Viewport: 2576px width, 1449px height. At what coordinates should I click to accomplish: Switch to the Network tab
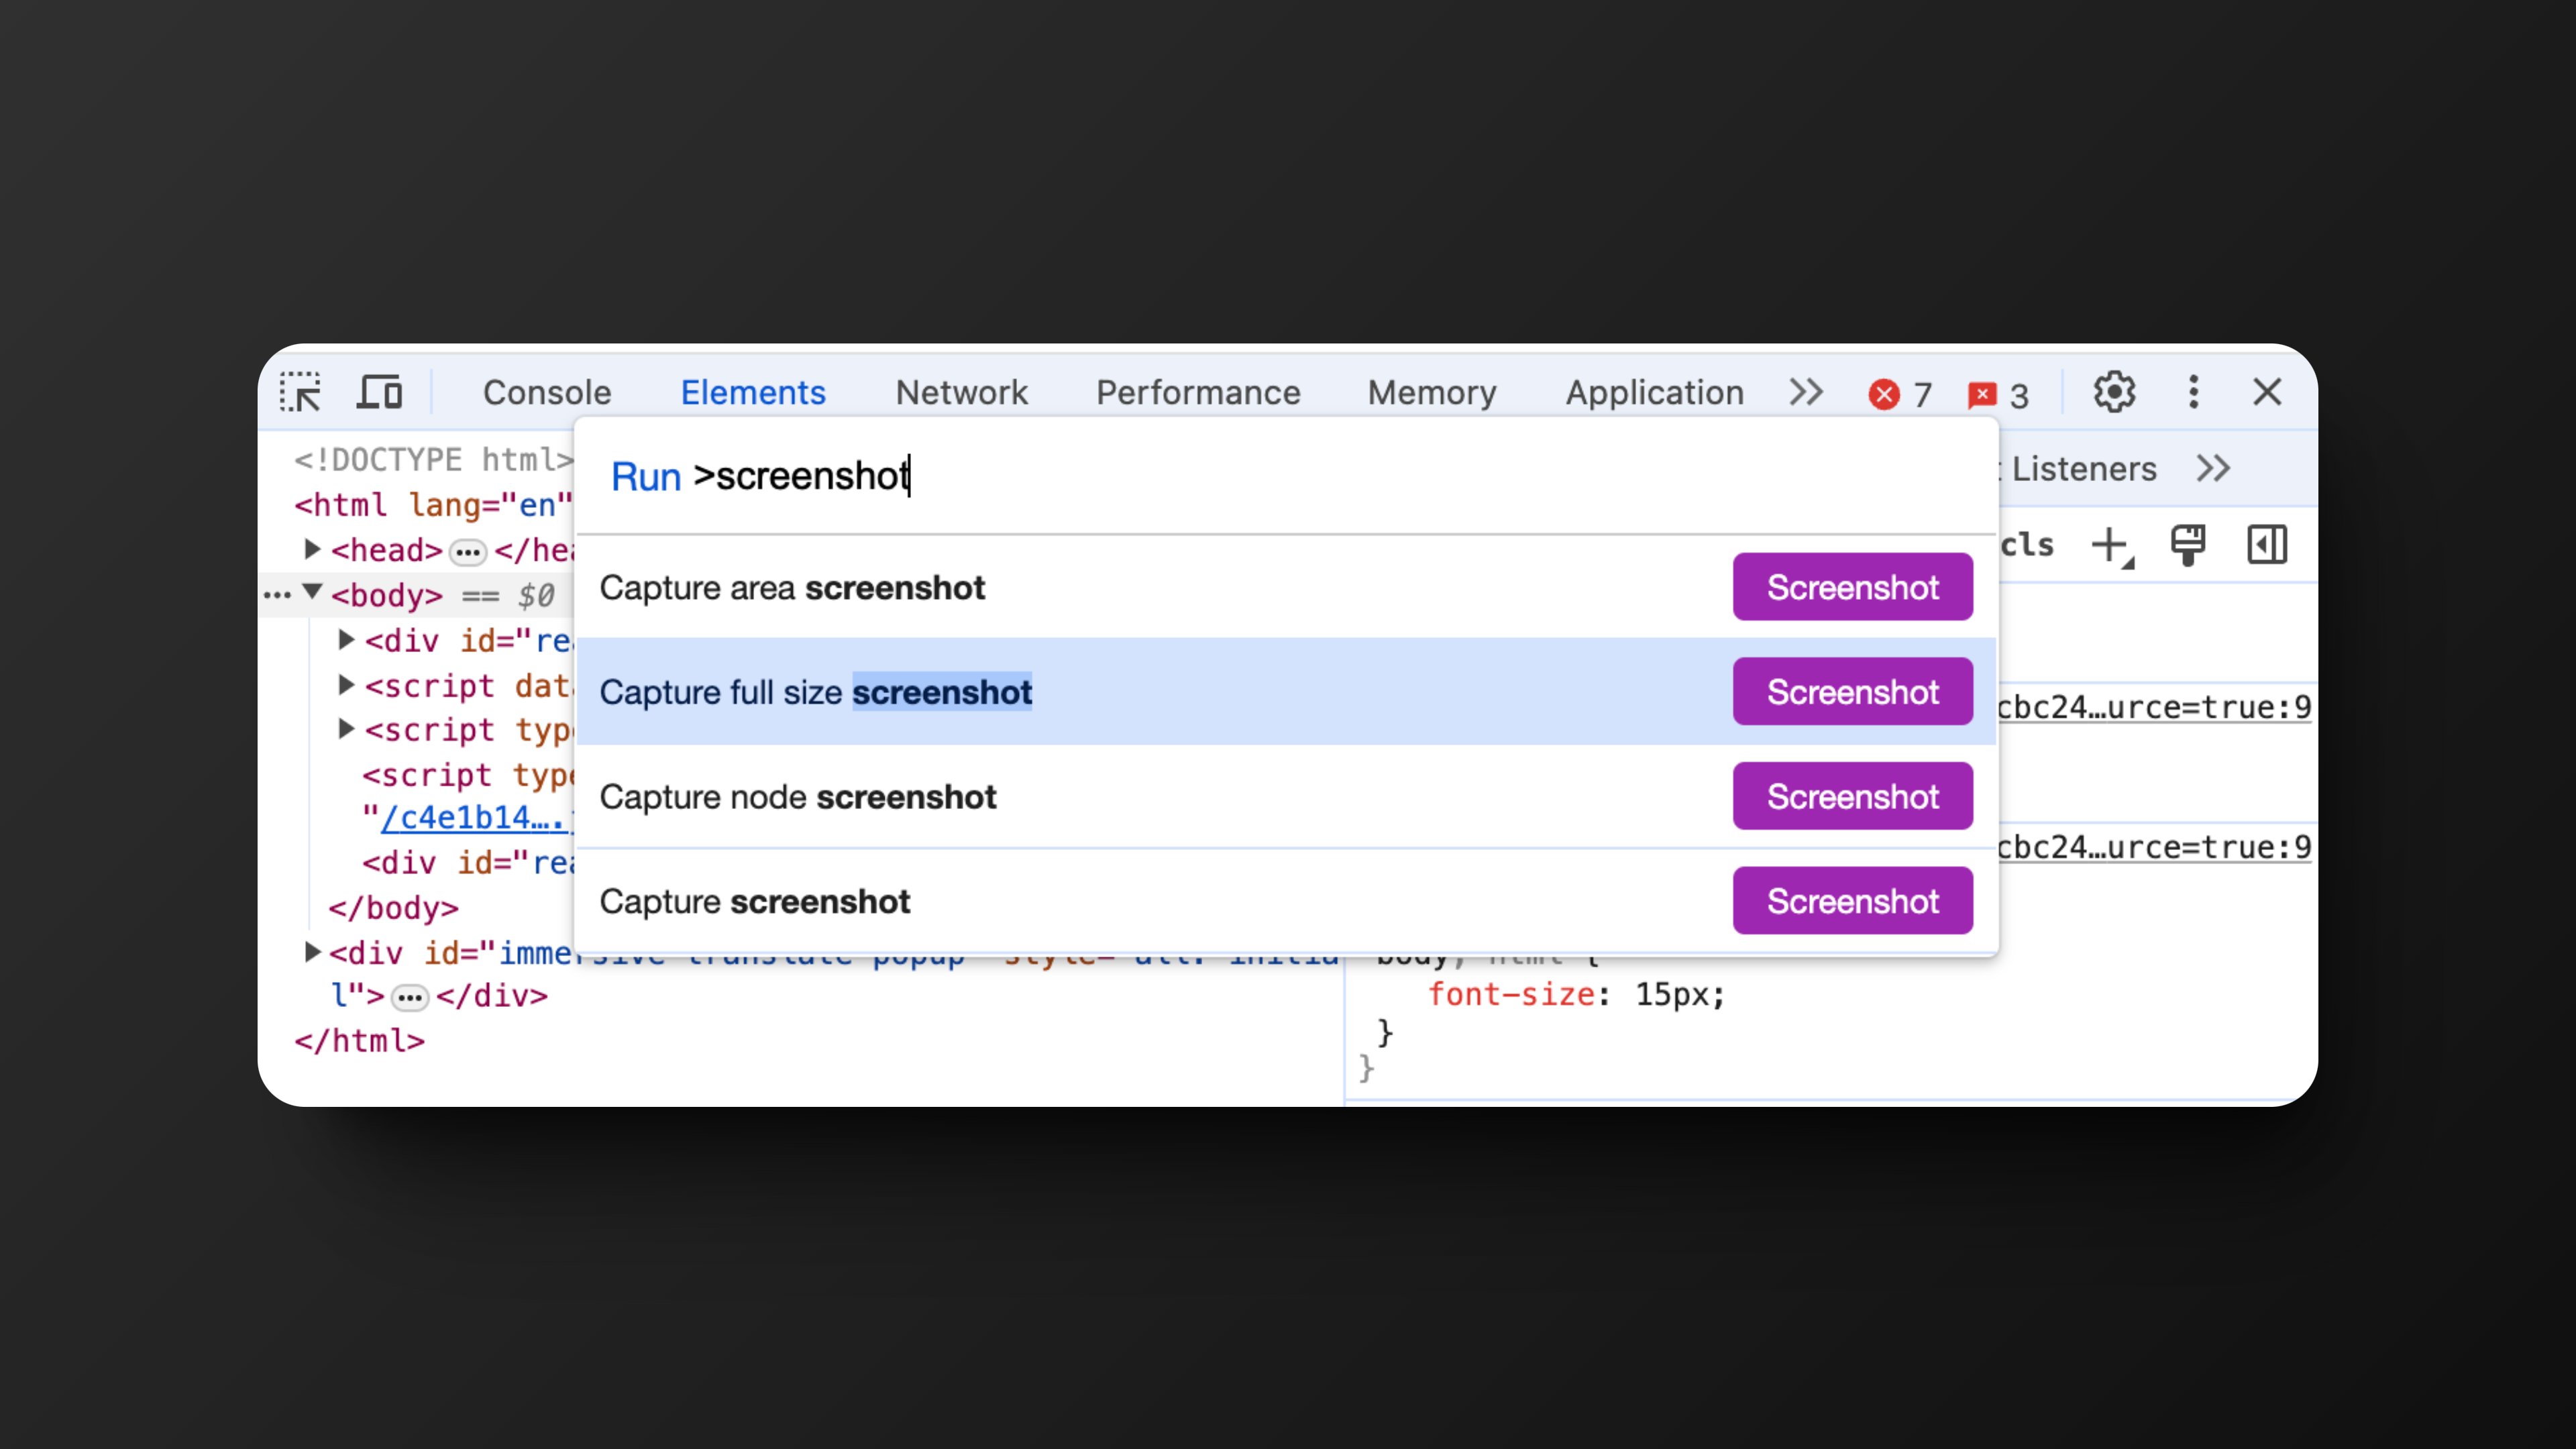pyautogui.click(x=961, y=392)
